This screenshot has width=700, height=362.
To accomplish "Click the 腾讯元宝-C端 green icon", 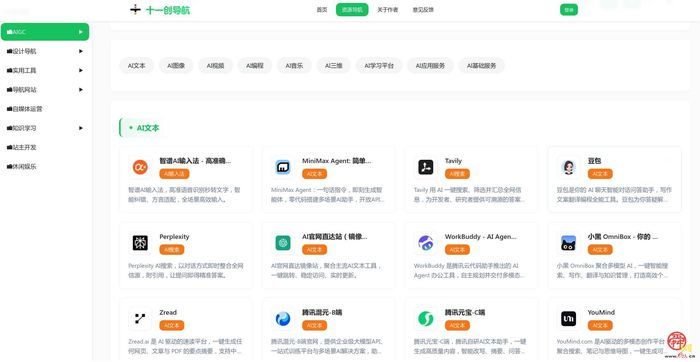I will tap(425, 319).
